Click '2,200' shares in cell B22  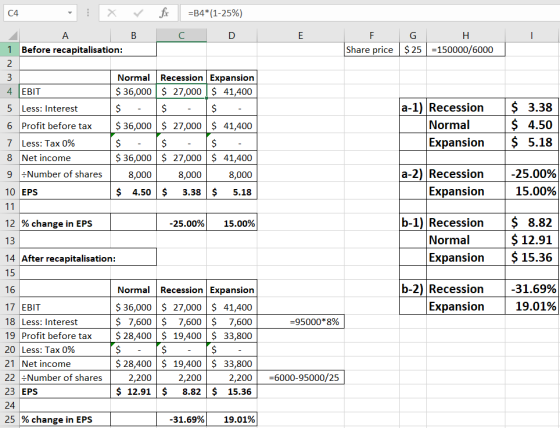[x=134, y=378]
